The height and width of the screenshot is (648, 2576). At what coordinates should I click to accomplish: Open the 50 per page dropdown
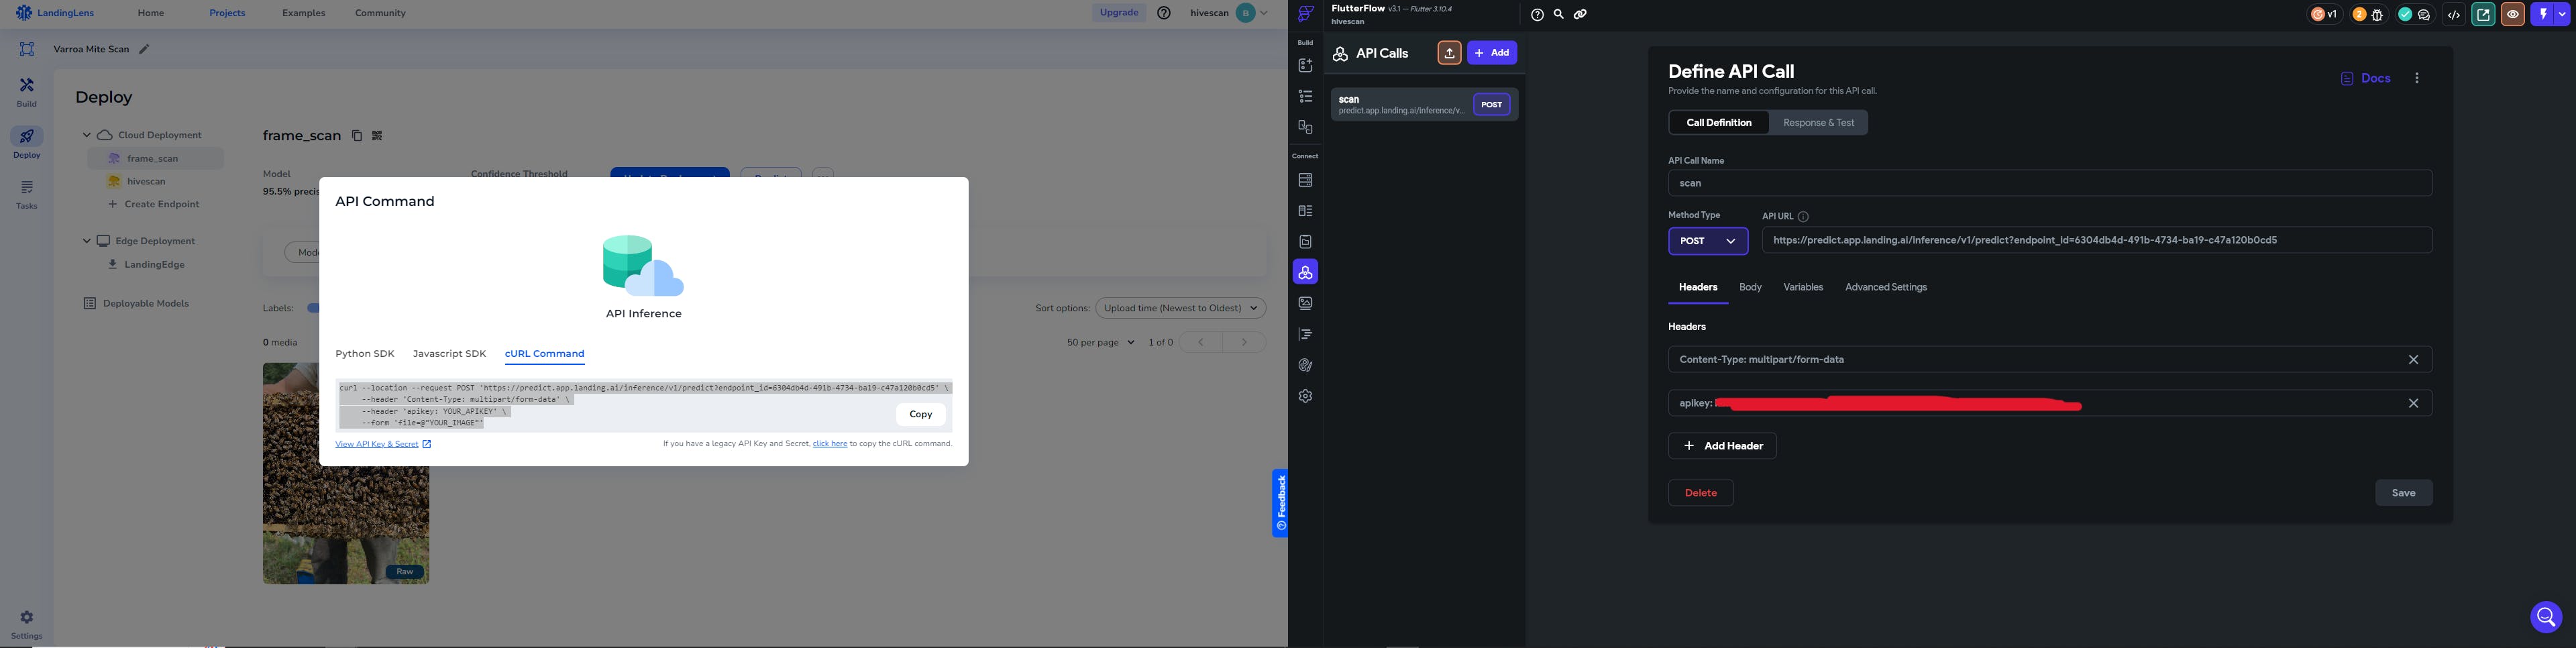pos(1100,343)
